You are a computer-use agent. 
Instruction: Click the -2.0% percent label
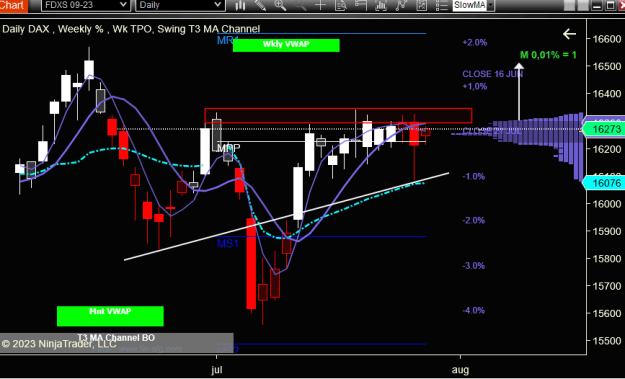tap(474, 220)
